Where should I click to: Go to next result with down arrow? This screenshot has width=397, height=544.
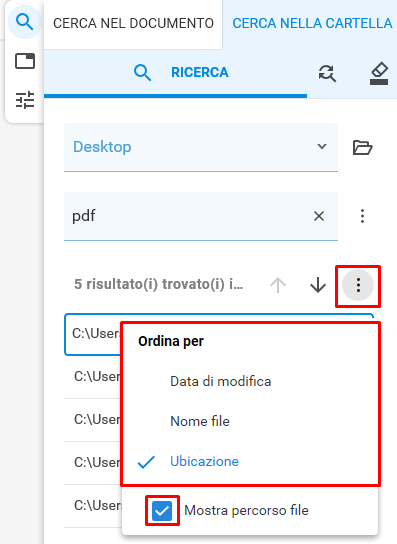pos(318,285)
